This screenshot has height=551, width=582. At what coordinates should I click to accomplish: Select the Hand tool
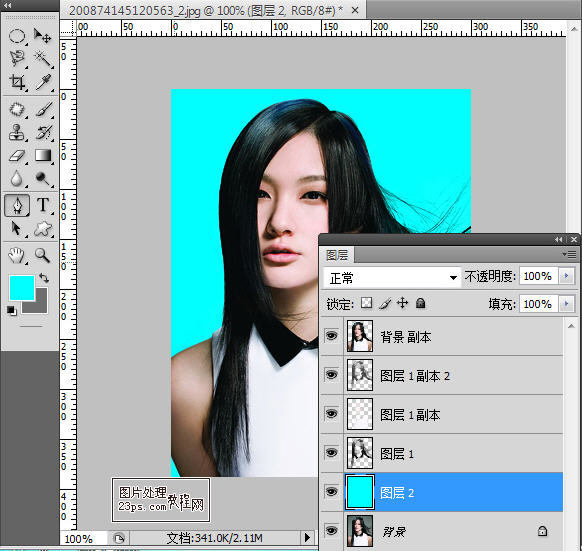(x=16, y=255)
